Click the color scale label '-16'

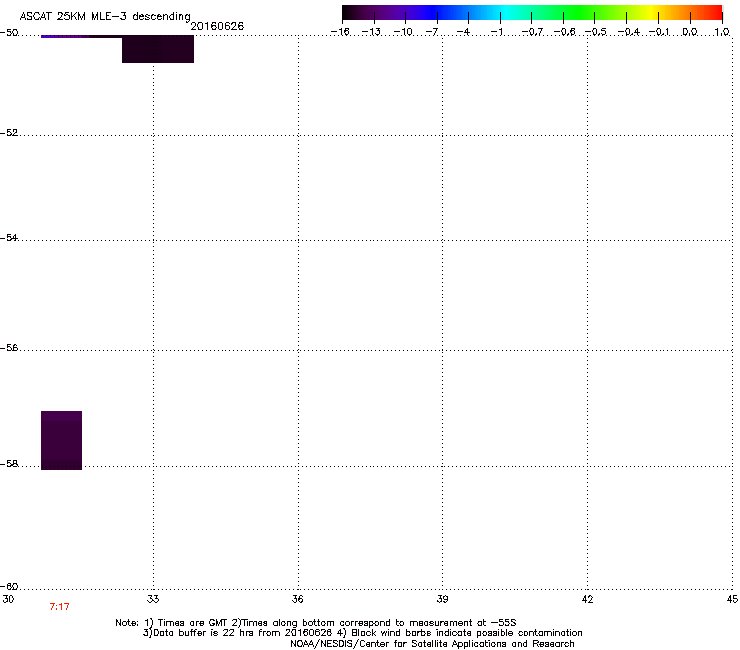click(x=340, y=32)
